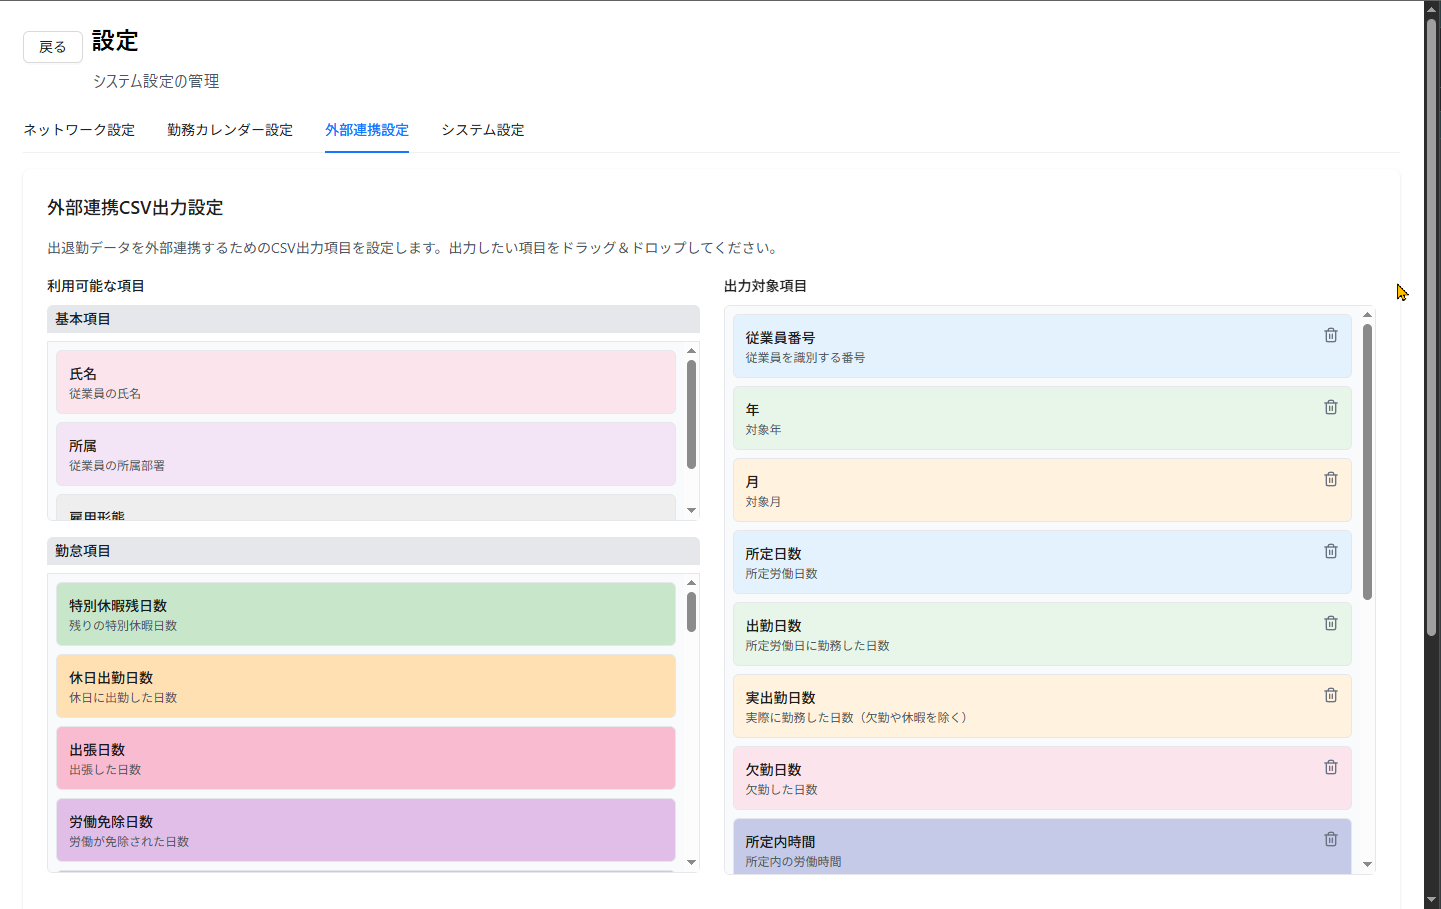Select the 月 output card

pyautogui.click(x=1042, y=490)
